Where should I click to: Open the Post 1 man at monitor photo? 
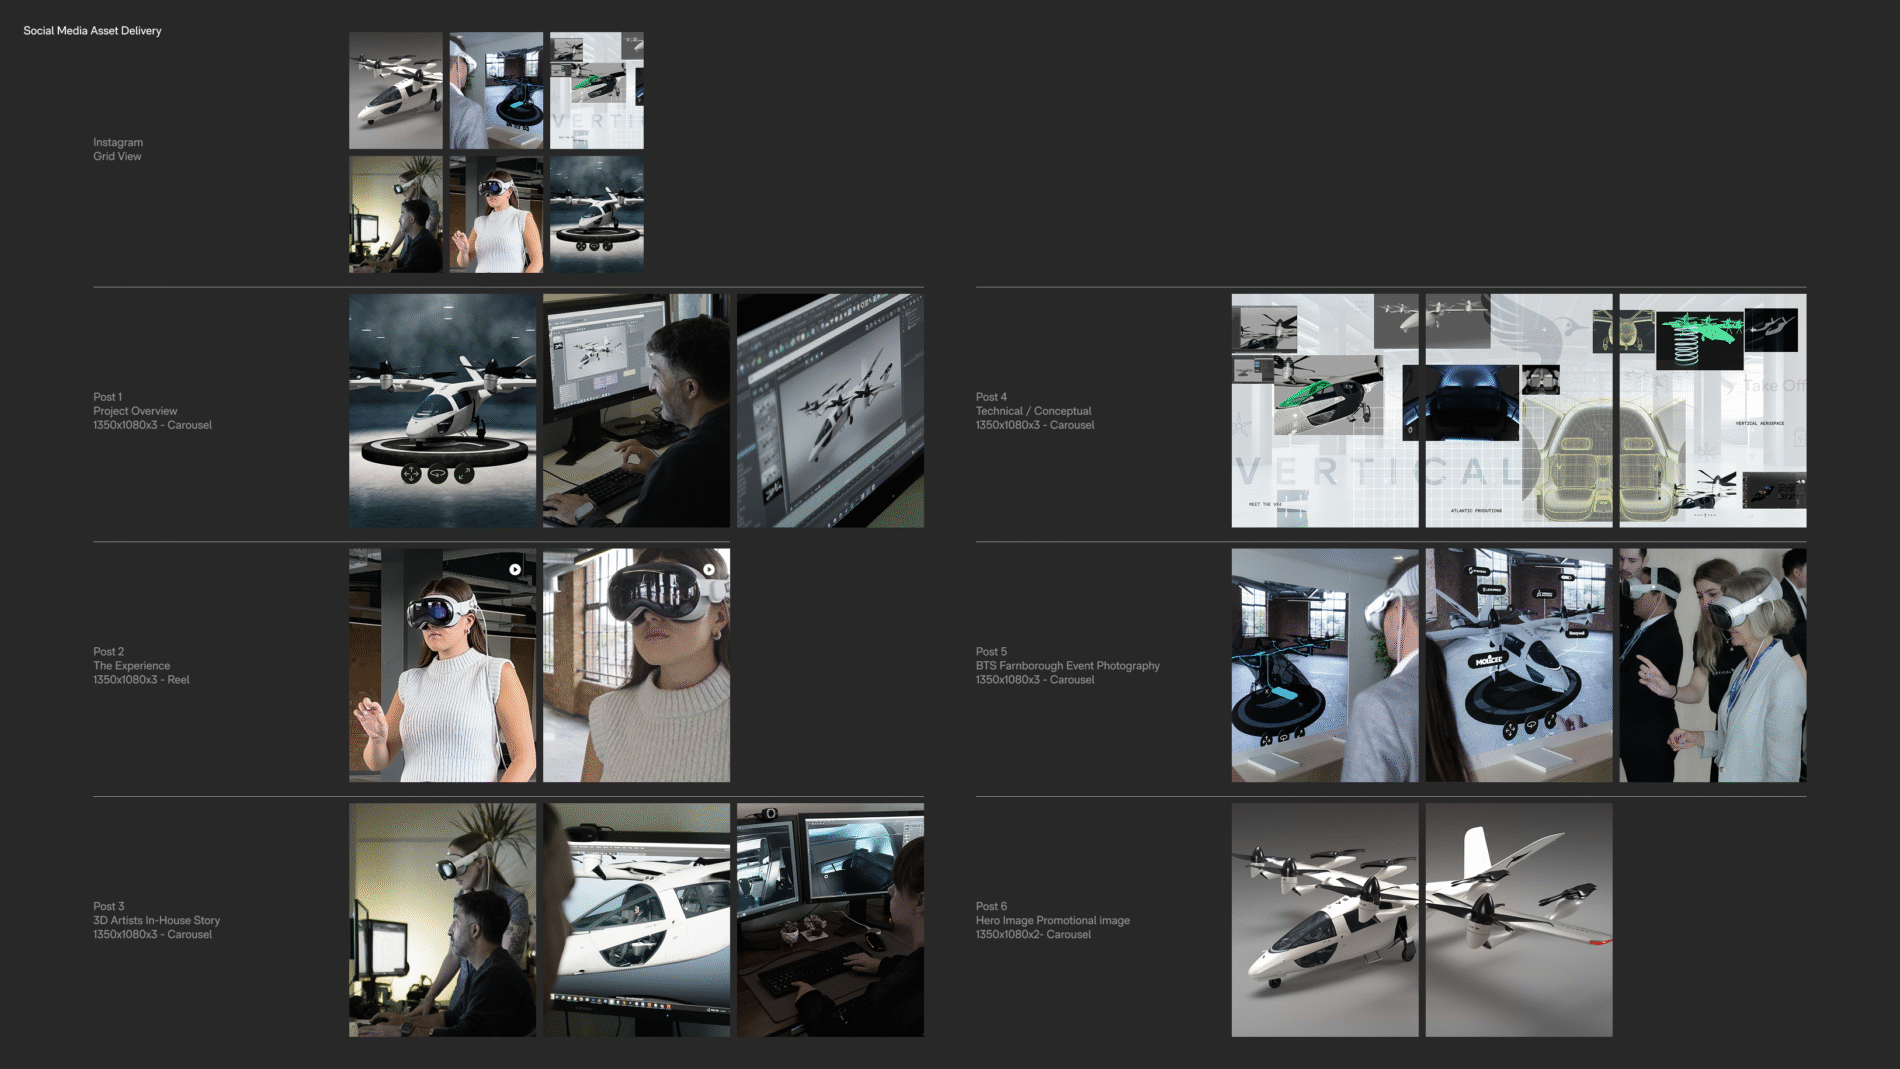tap(636, 410)
